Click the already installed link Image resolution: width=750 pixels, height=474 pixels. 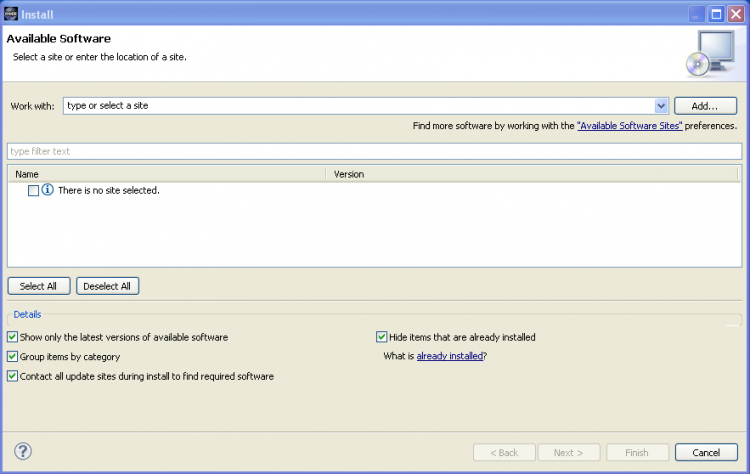450,356
